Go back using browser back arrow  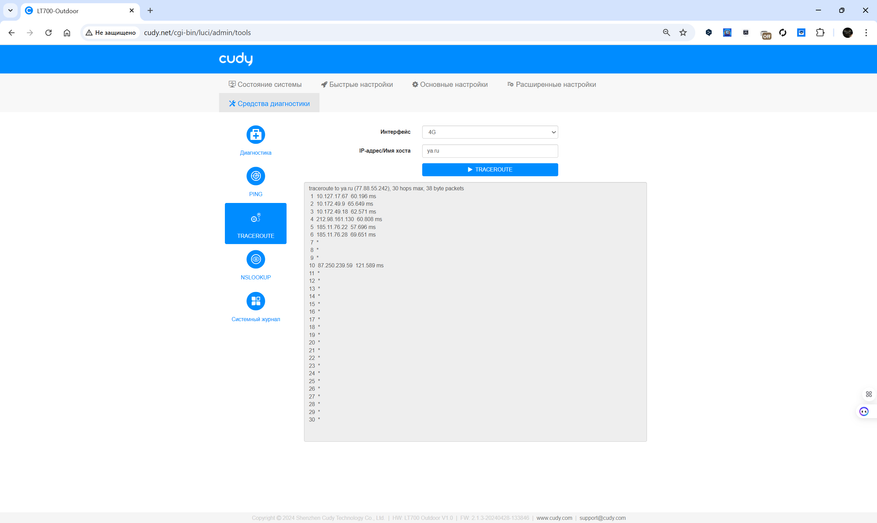pyautogui.click(x=12, y=32)
